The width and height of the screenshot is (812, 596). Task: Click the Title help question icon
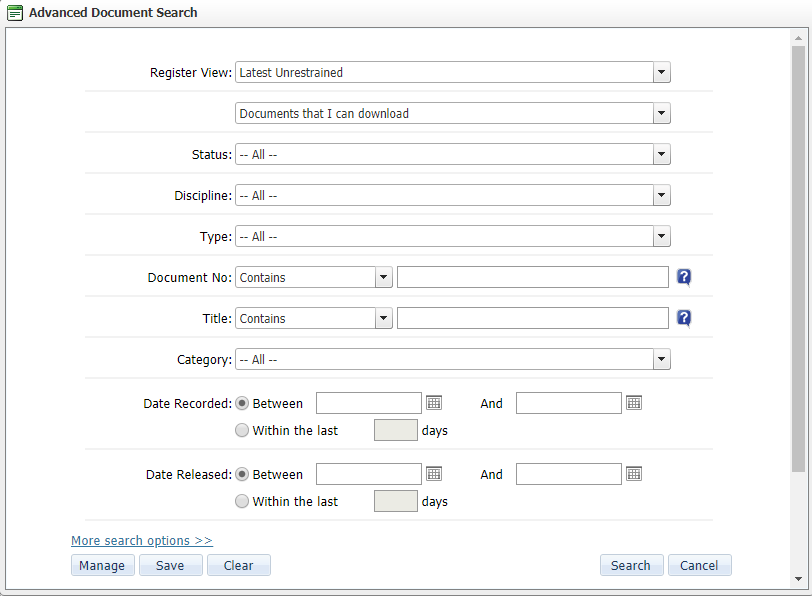click(684, 318)
